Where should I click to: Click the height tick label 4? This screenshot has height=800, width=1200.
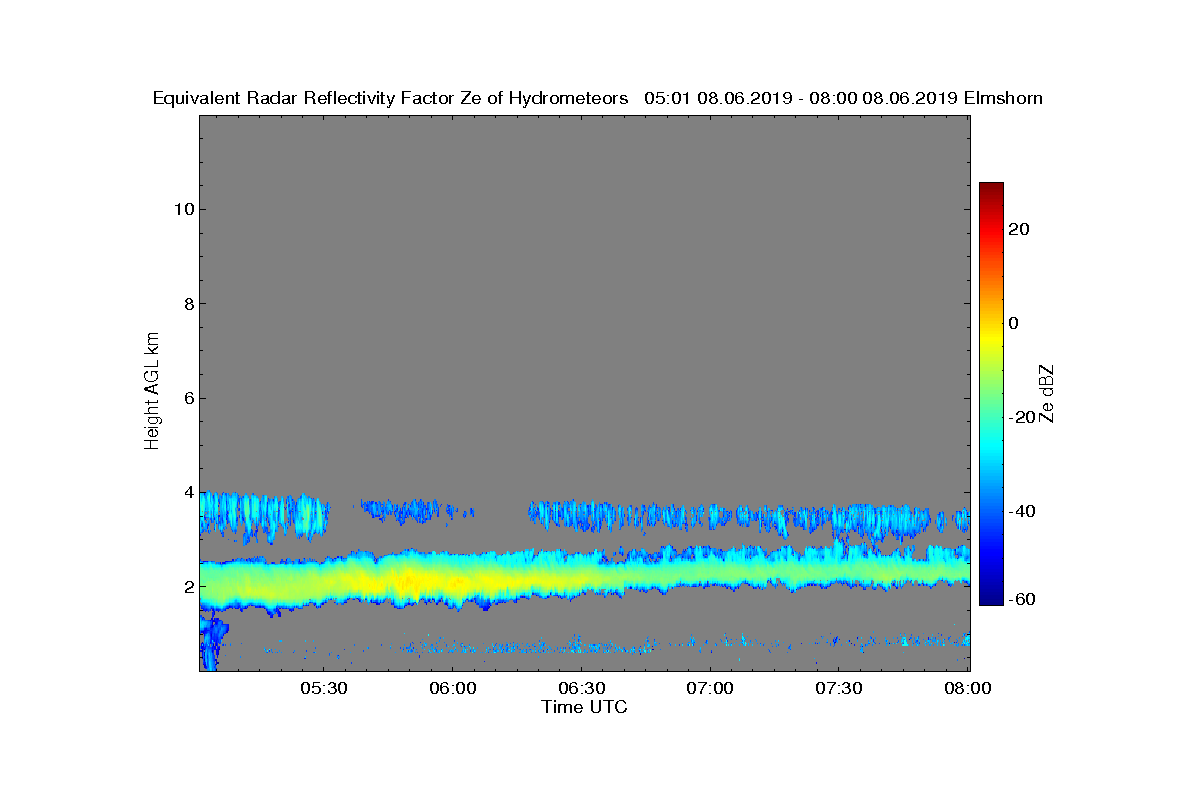click(x=187, y=492)
